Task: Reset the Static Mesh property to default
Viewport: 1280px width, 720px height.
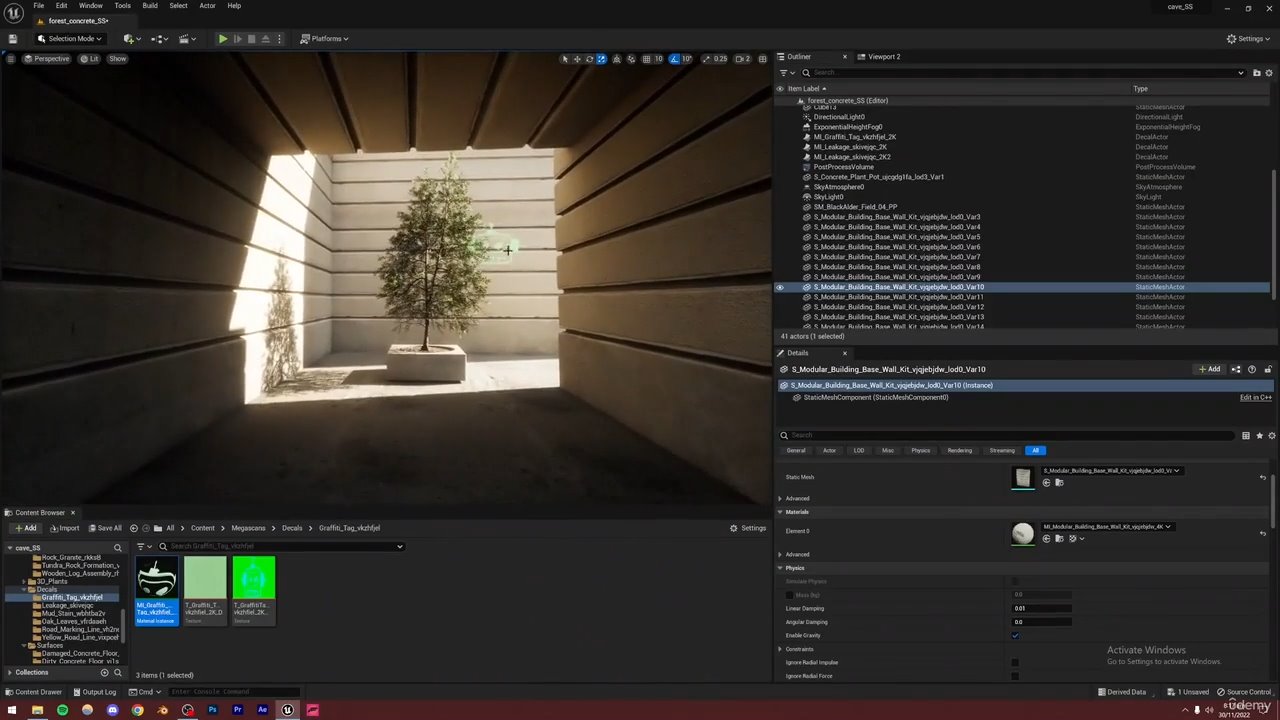Action: (1263, 478)
